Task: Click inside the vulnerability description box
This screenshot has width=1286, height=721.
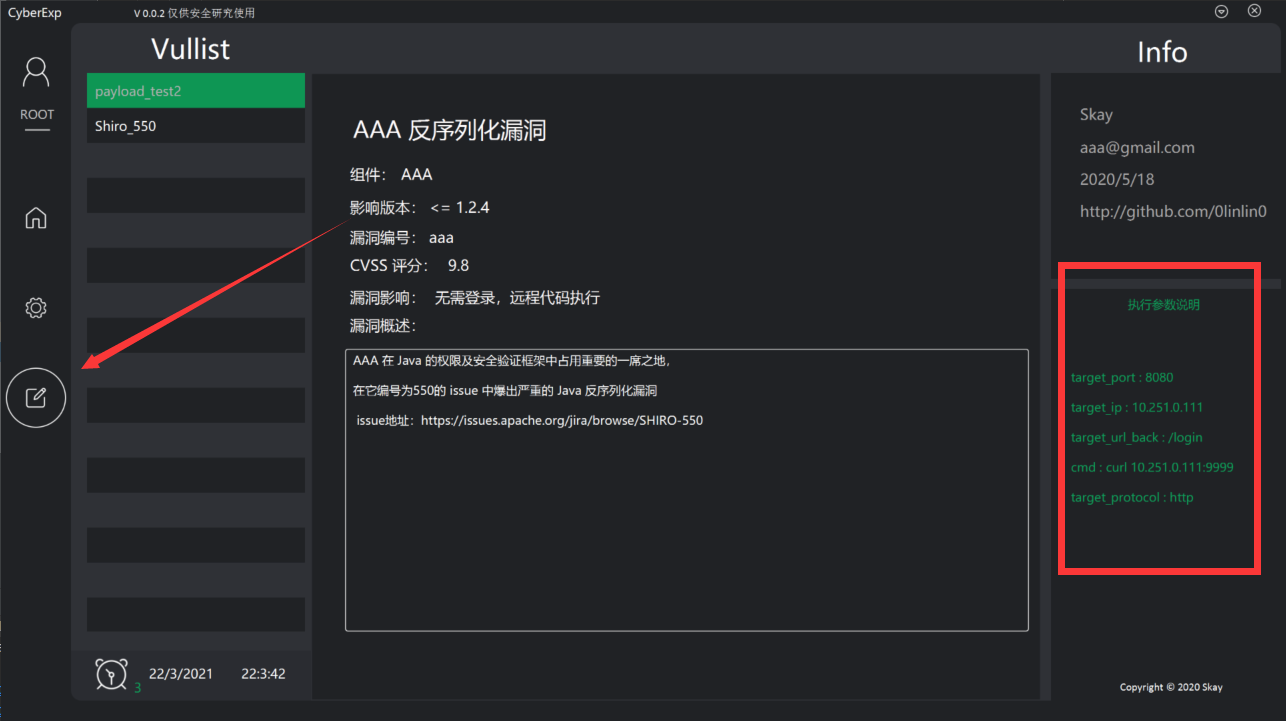Action: 687,490
